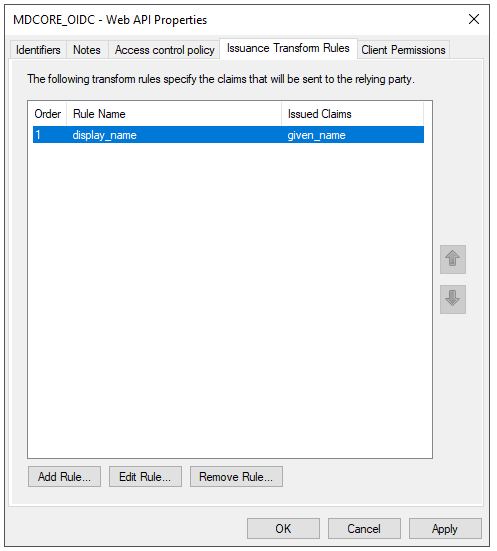The height and width of the screenshot is (551, 497).
Task: Apply the rule changes
Action: coord(445,529)
